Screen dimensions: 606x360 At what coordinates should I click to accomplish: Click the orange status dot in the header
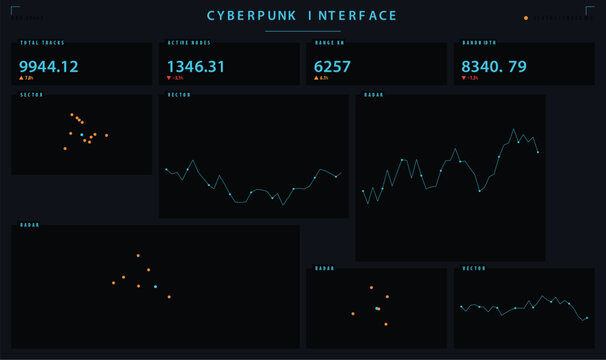(526, 18)
